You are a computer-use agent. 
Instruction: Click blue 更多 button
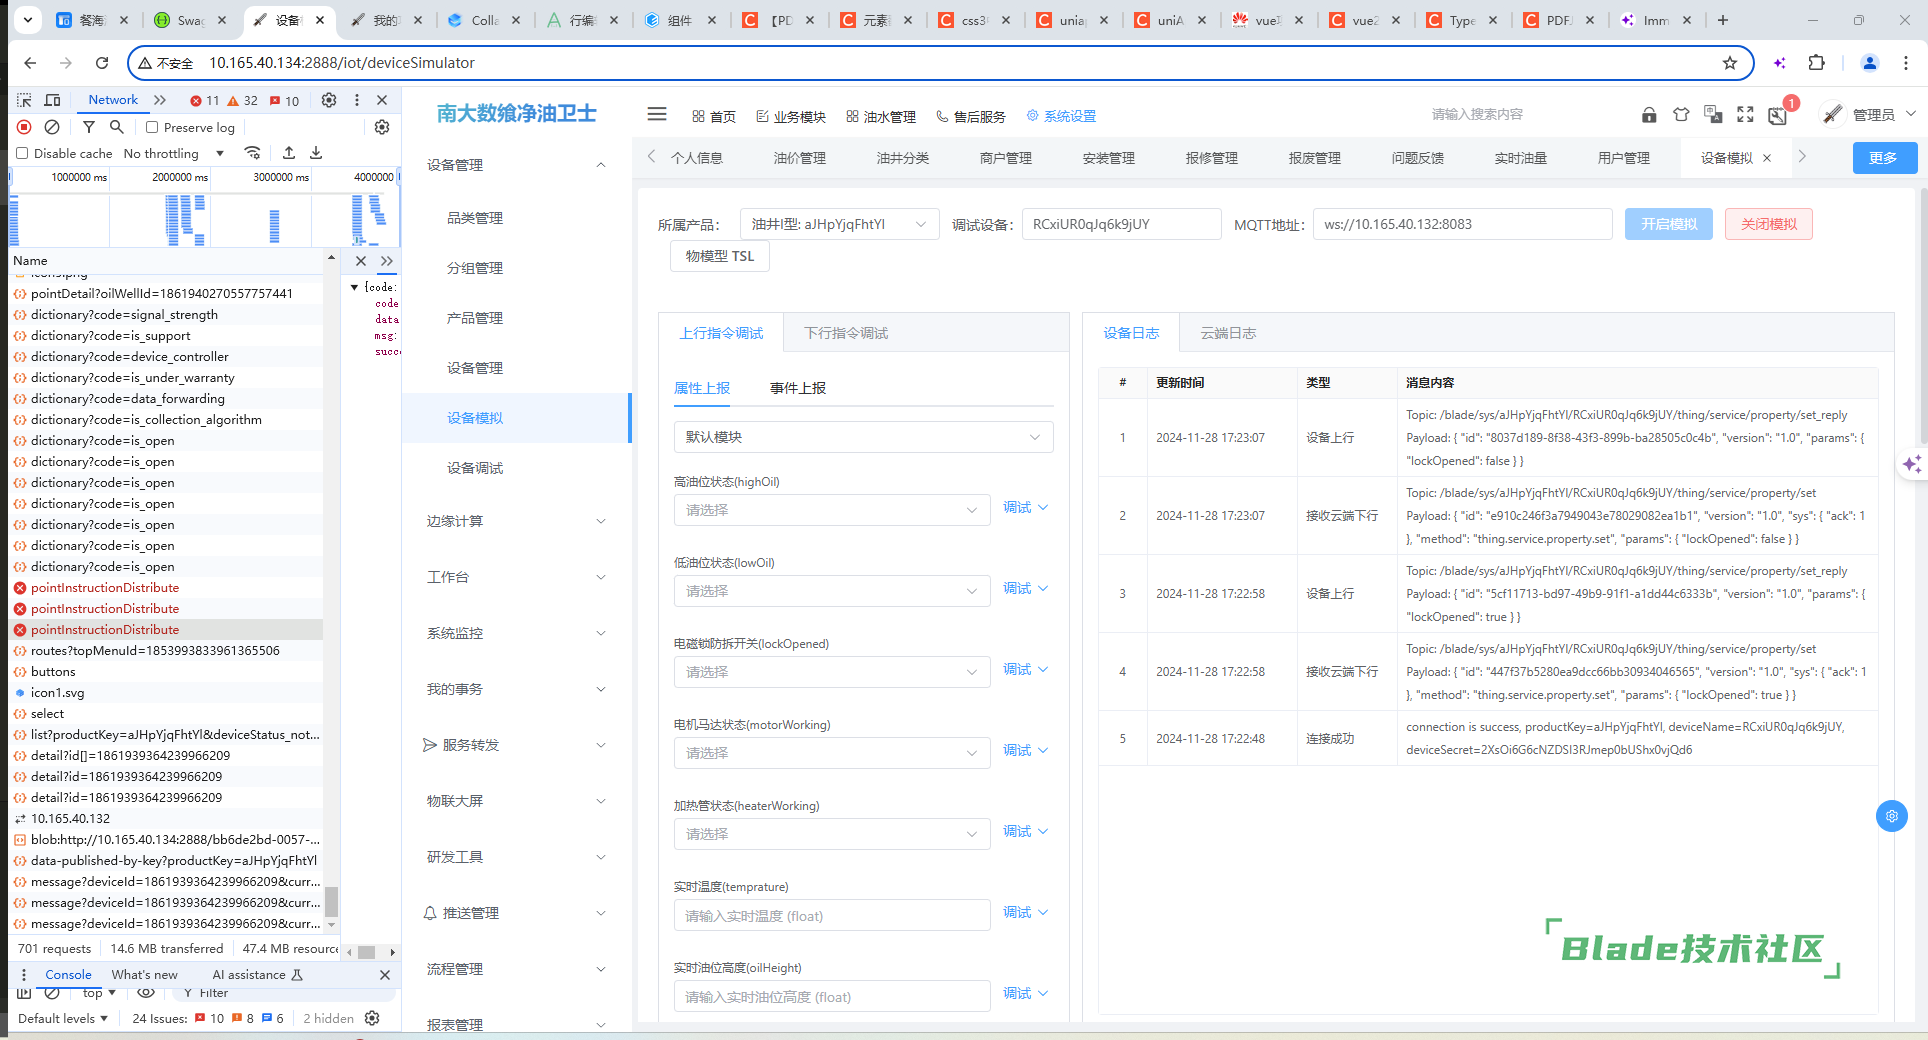click(1885, 158)
